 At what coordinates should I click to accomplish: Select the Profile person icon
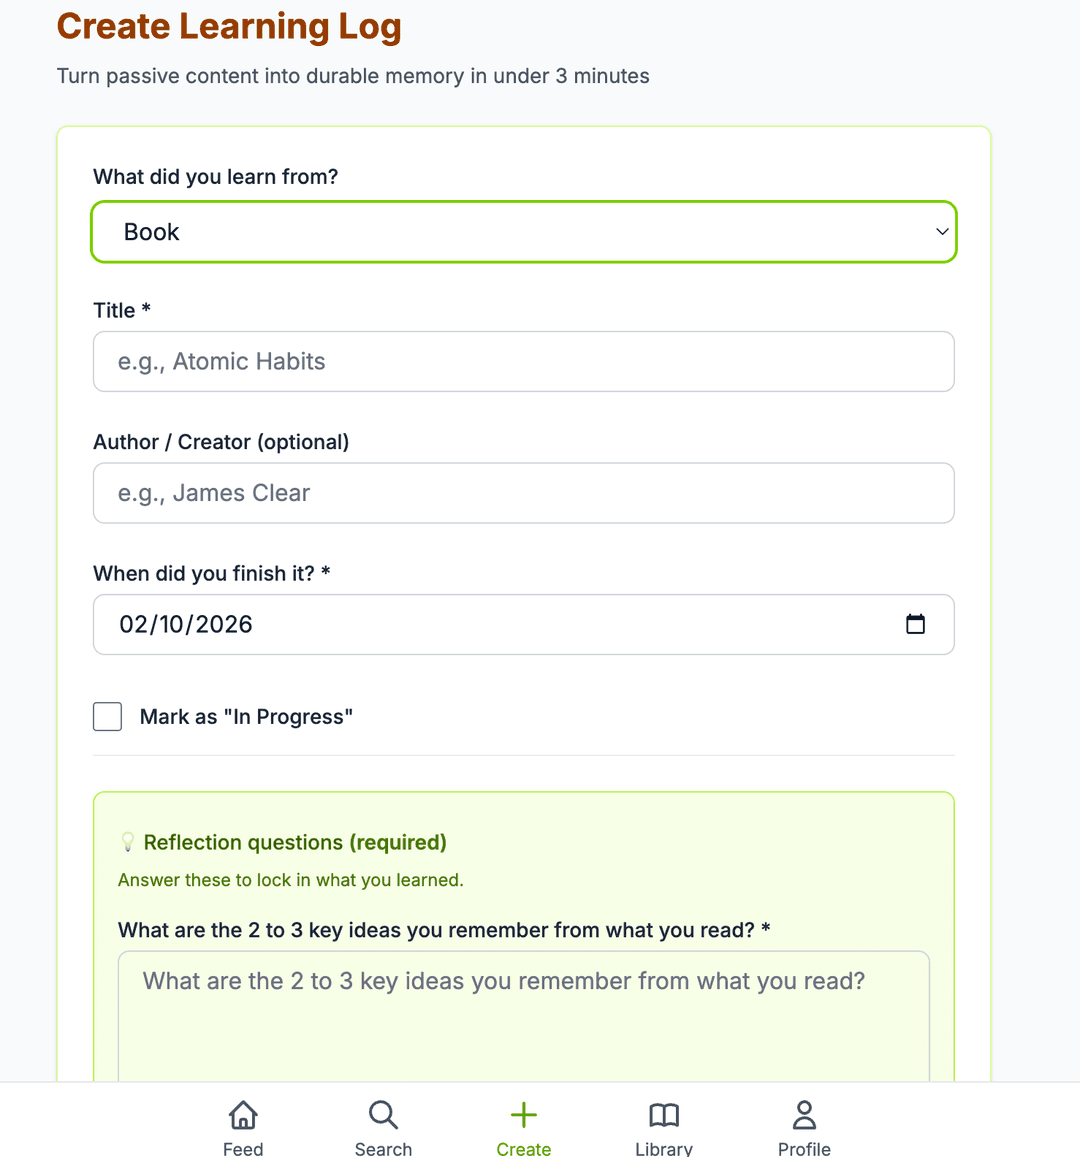coord(804,1114)
